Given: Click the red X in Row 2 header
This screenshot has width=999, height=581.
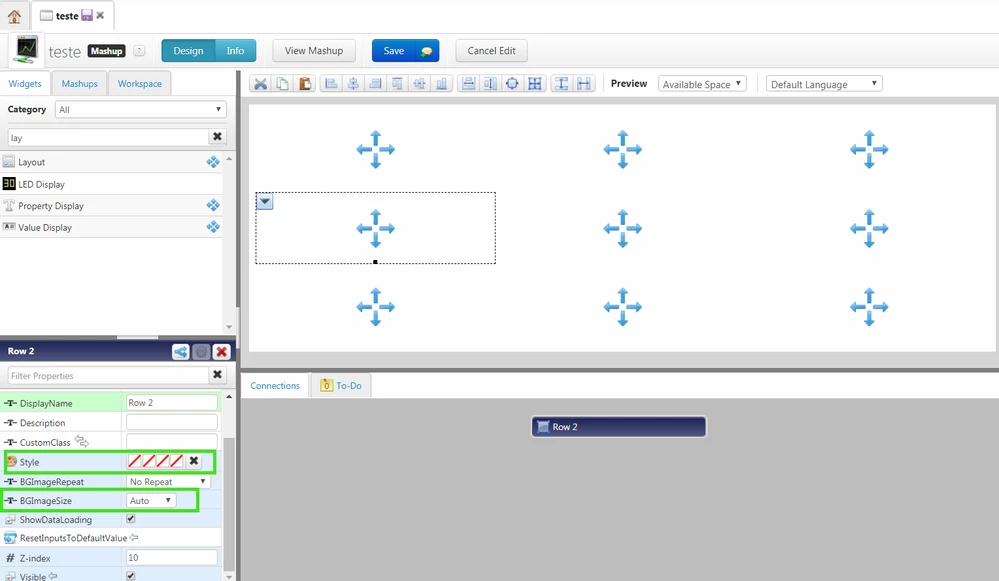Looking at the screenshot, I should (x=222, y=351).
